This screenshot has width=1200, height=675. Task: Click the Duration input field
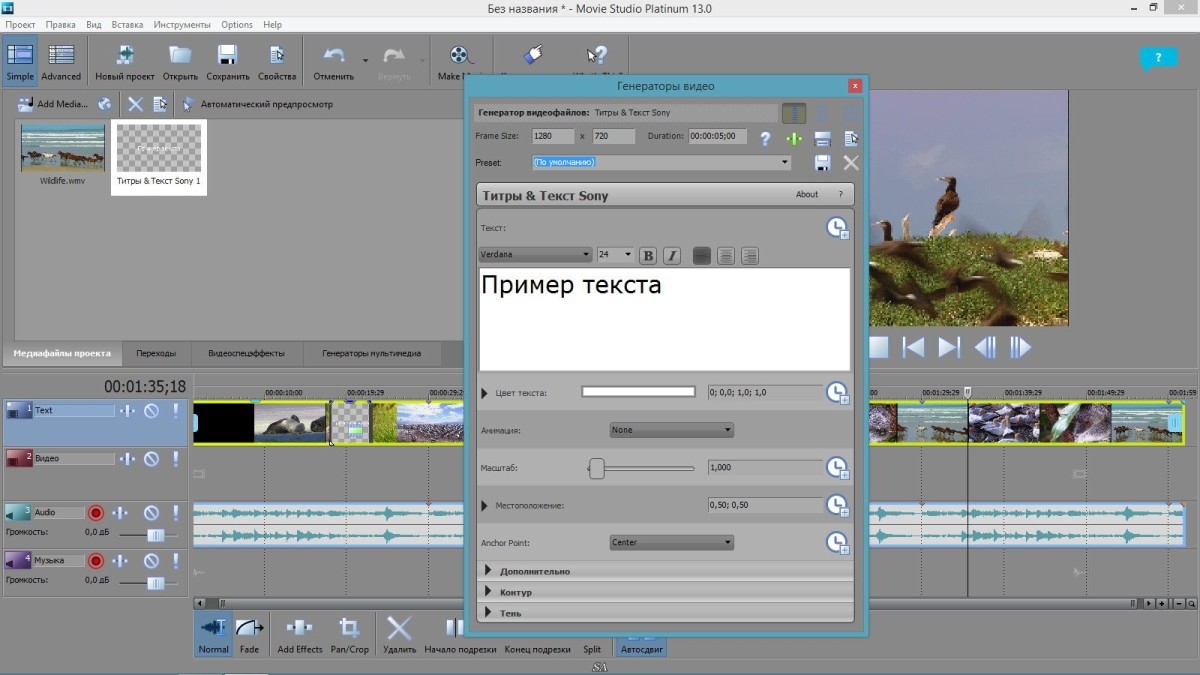coord(718,136)
